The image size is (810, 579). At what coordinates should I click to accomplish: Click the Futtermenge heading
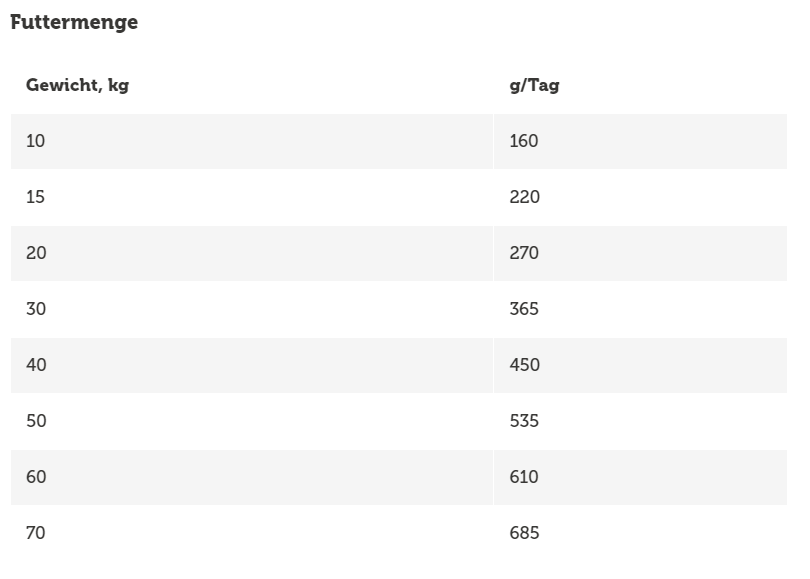(x=74, y=23)
